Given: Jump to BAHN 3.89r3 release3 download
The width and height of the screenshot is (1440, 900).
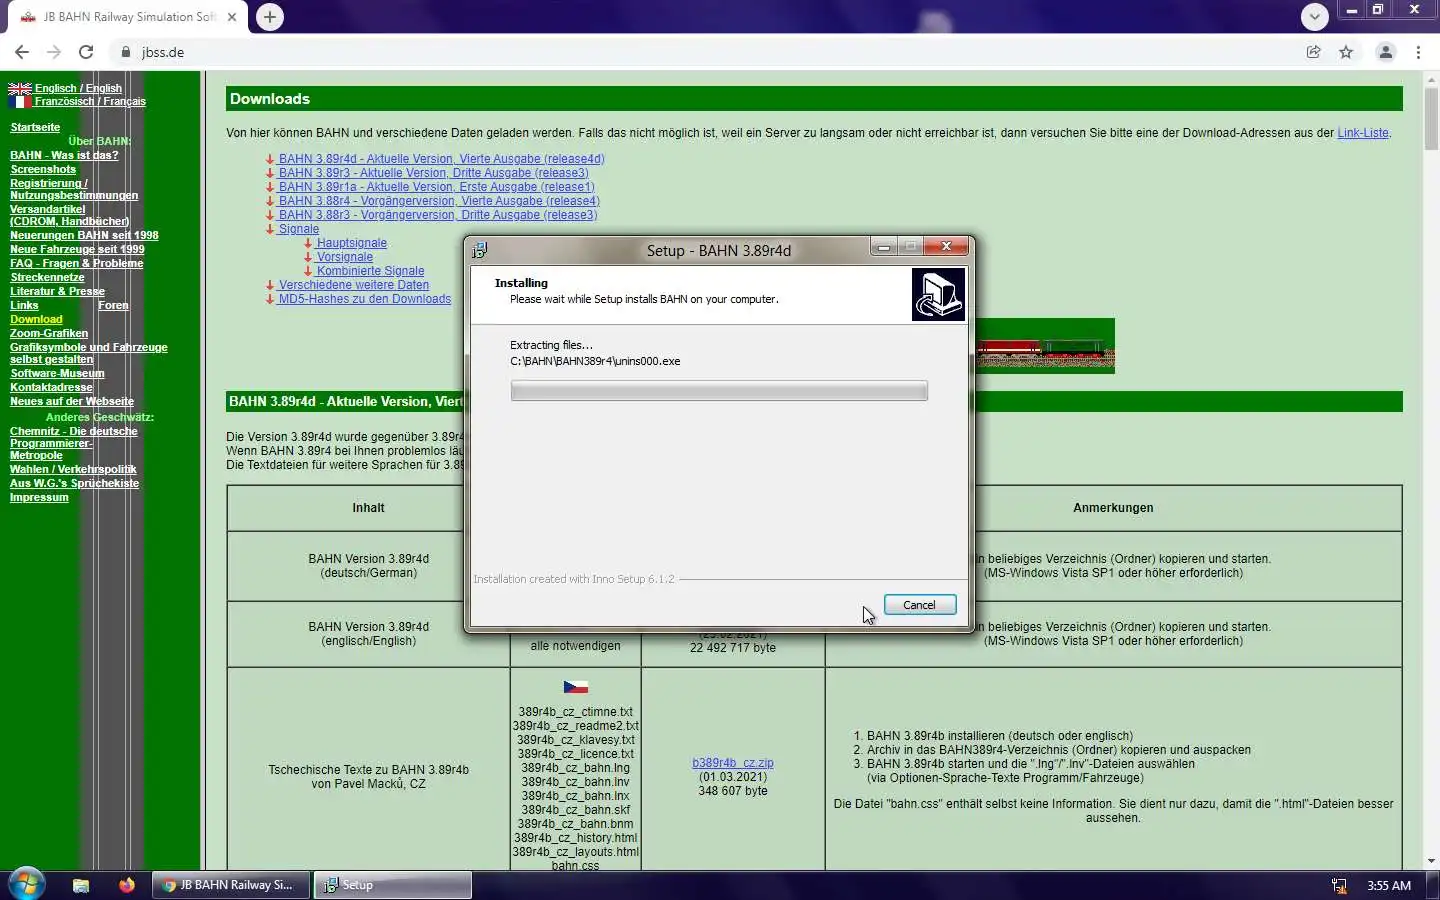Looking at the screenshot, I should click(x=433, y=173).
